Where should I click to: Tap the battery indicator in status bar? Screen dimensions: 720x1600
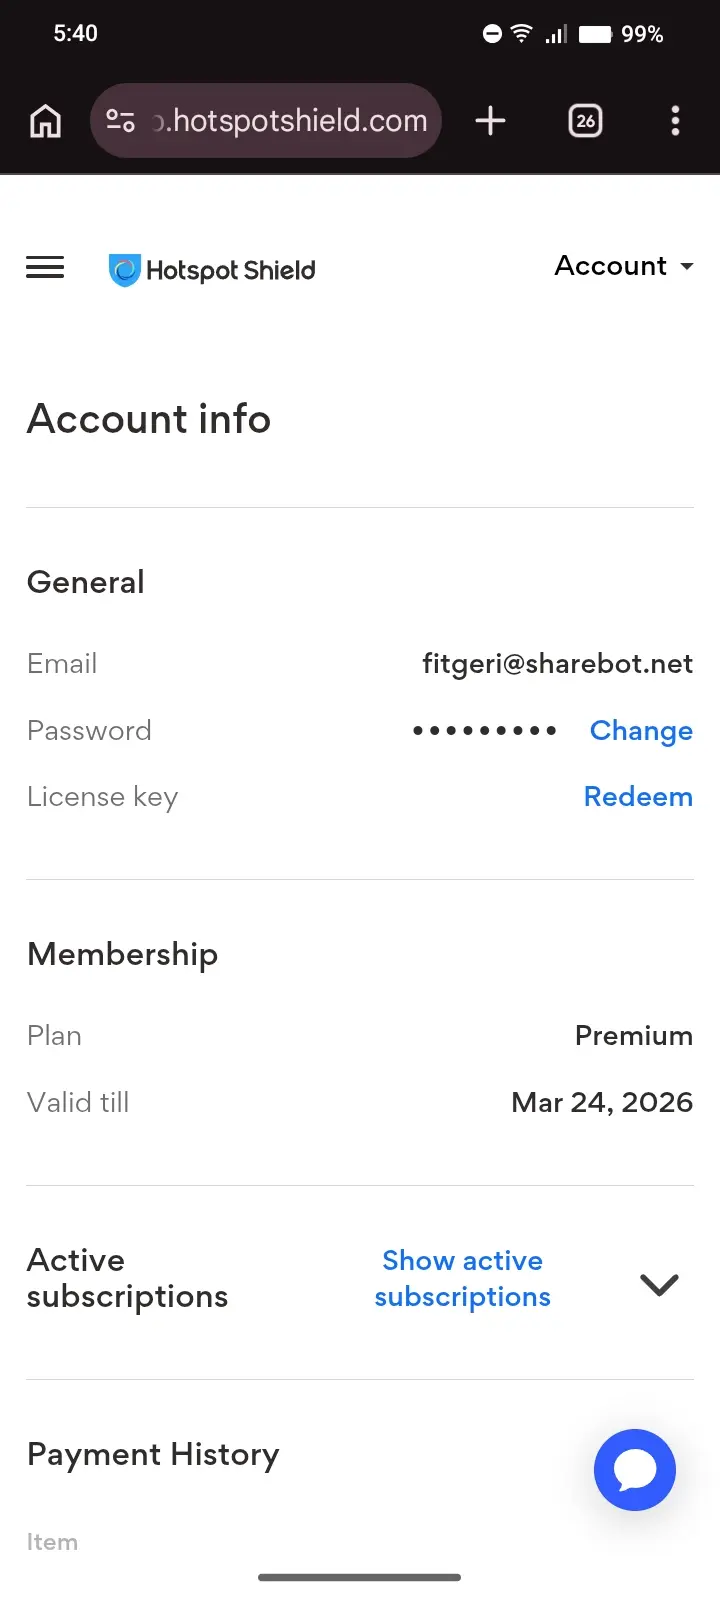tap(595, 34)
